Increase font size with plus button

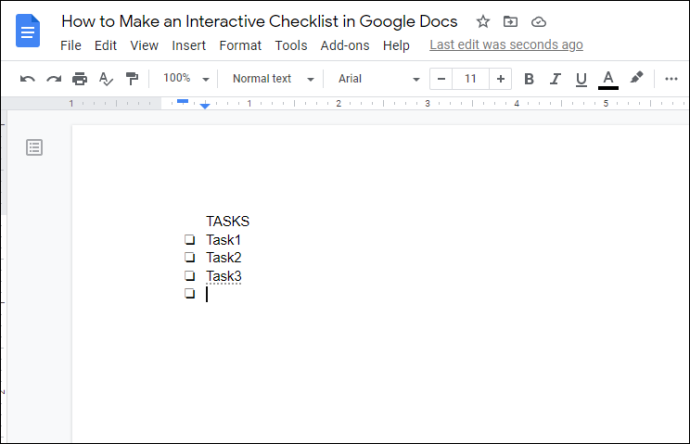click(x=500, y=78)
